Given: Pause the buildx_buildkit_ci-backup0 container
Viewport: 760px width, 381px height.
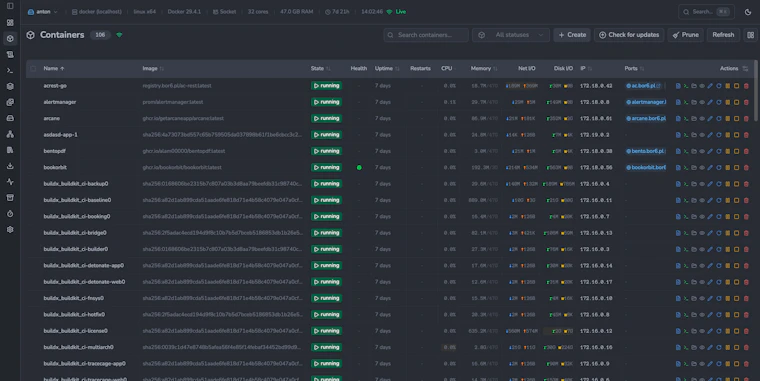Looking at the screenshot, I should pos(728,184).
